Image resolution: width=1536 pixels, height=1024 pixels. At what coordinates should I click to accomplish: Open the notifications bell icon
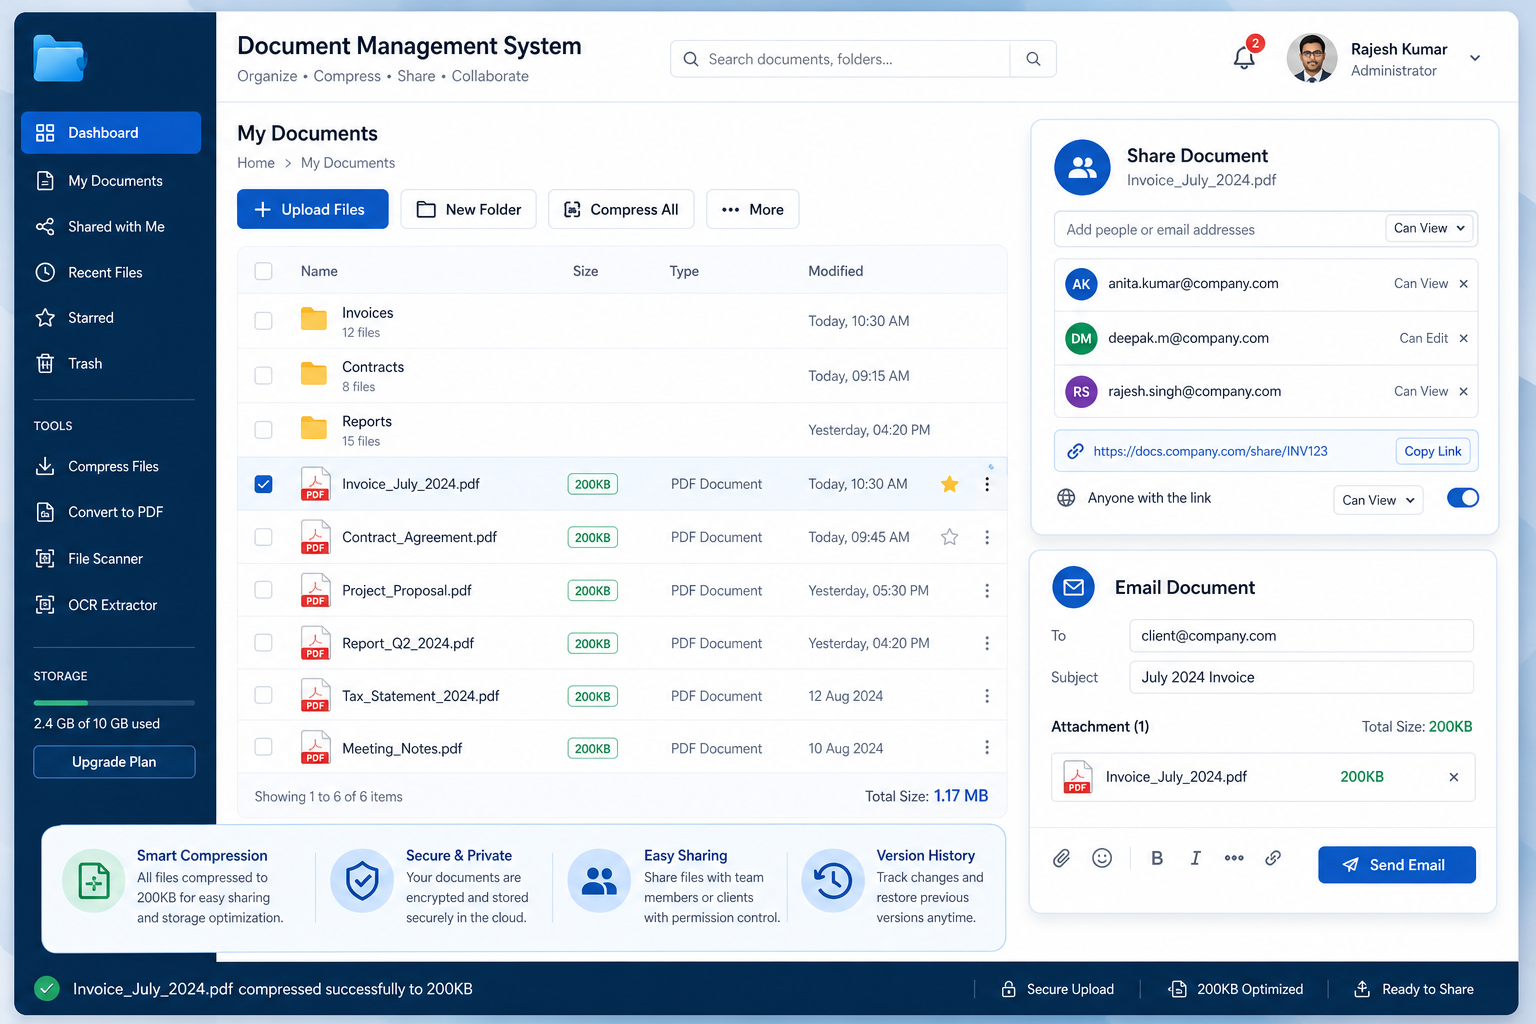1244,58
